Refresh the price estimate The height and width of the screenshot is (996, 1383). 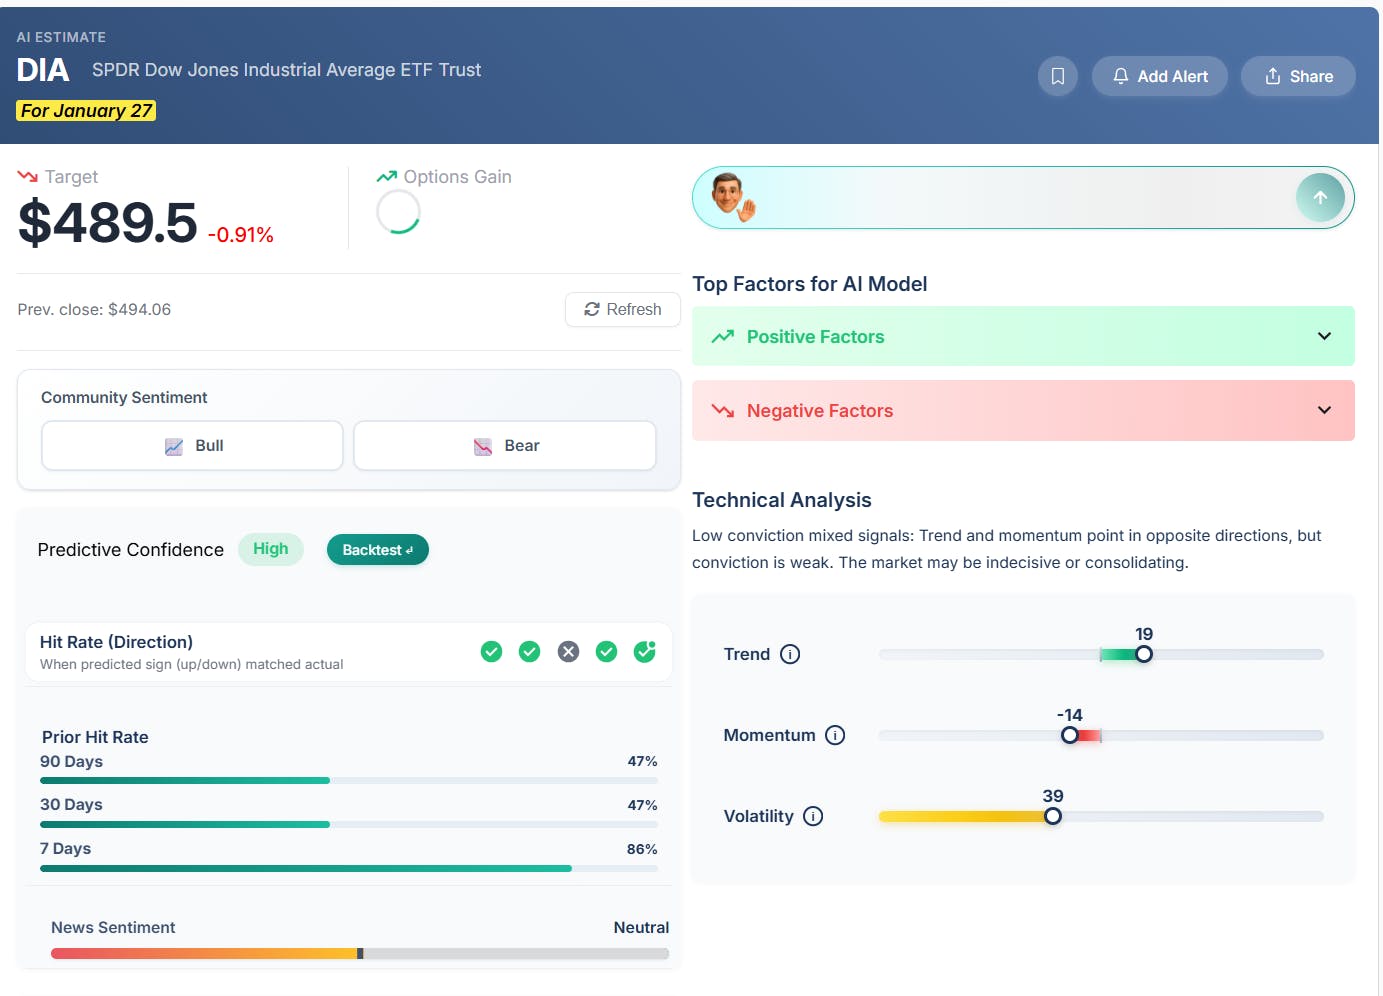(622, 309)
